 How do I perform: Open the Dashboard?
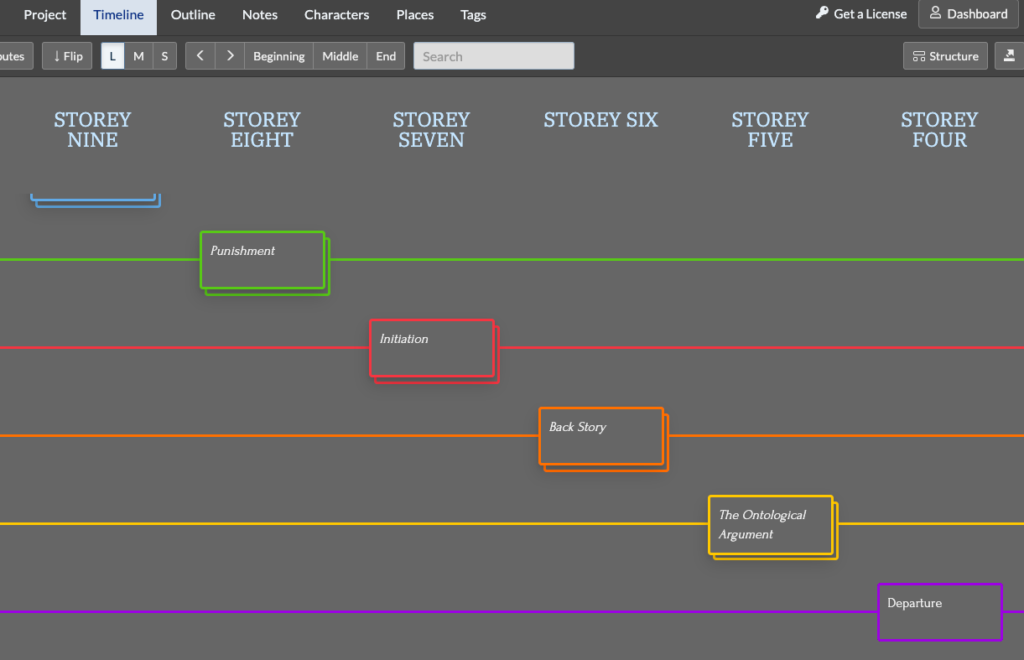[x=968, y=14]
